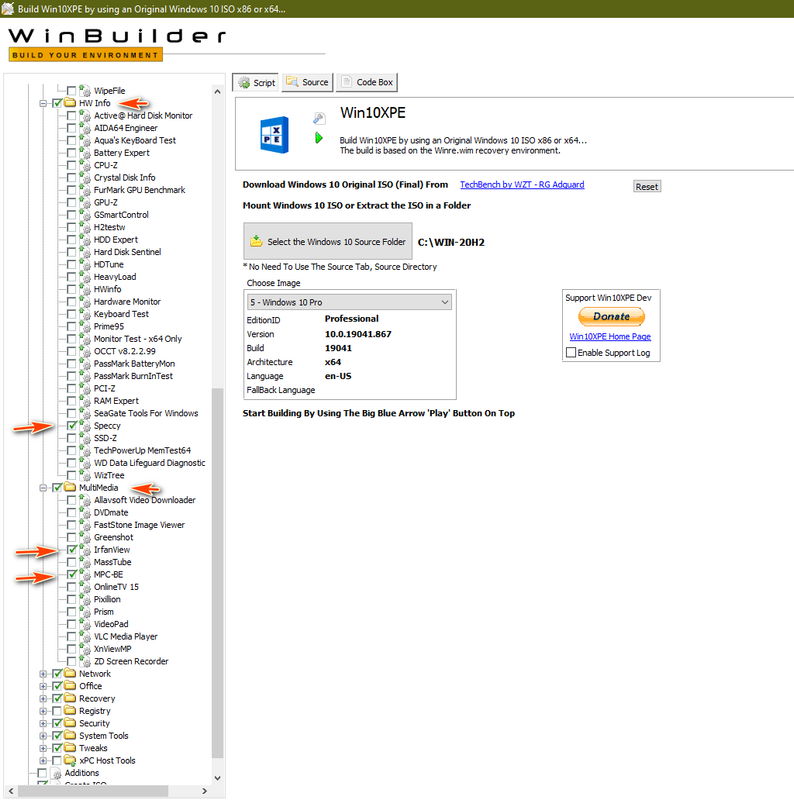Click the Recovery folder icon
This screenshot has height=800, width=794.
click(70, 698)
